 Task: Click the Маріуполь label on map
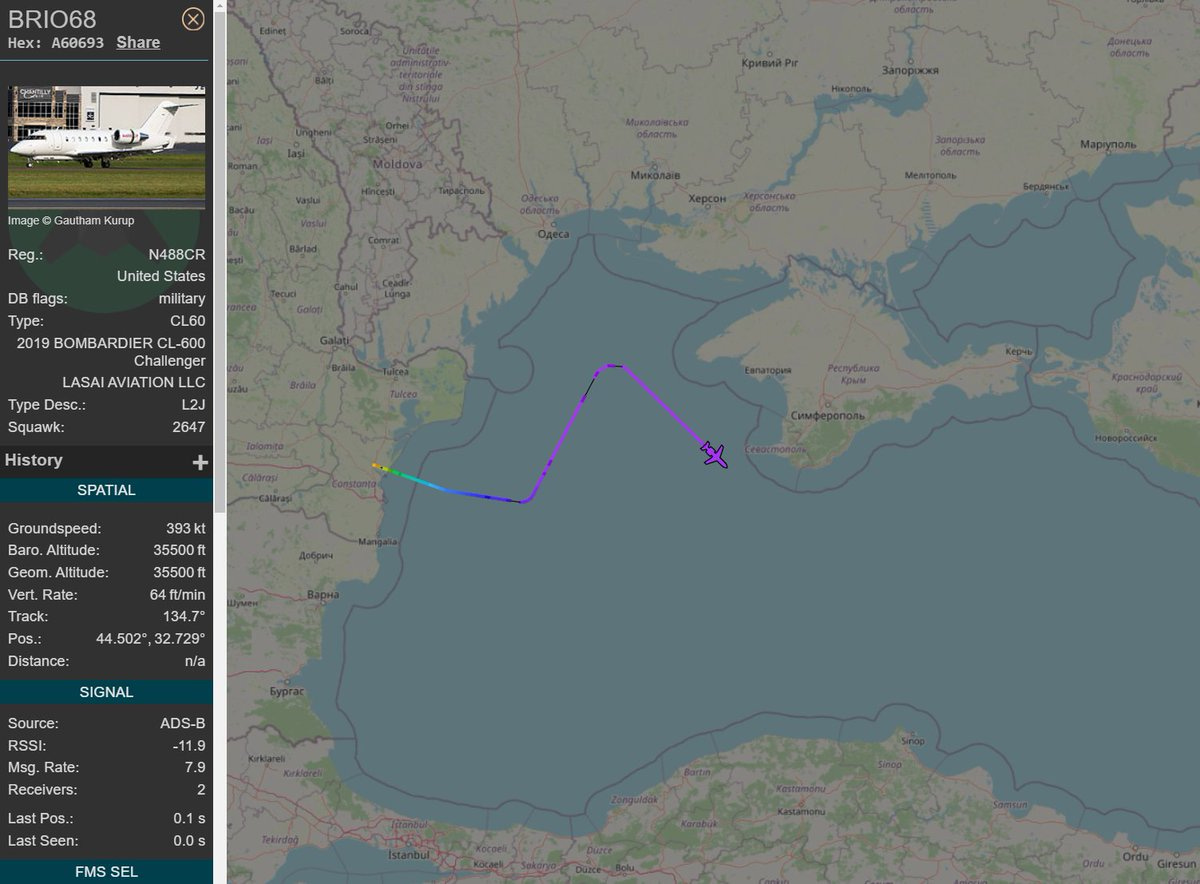[x=1108, y=144]
